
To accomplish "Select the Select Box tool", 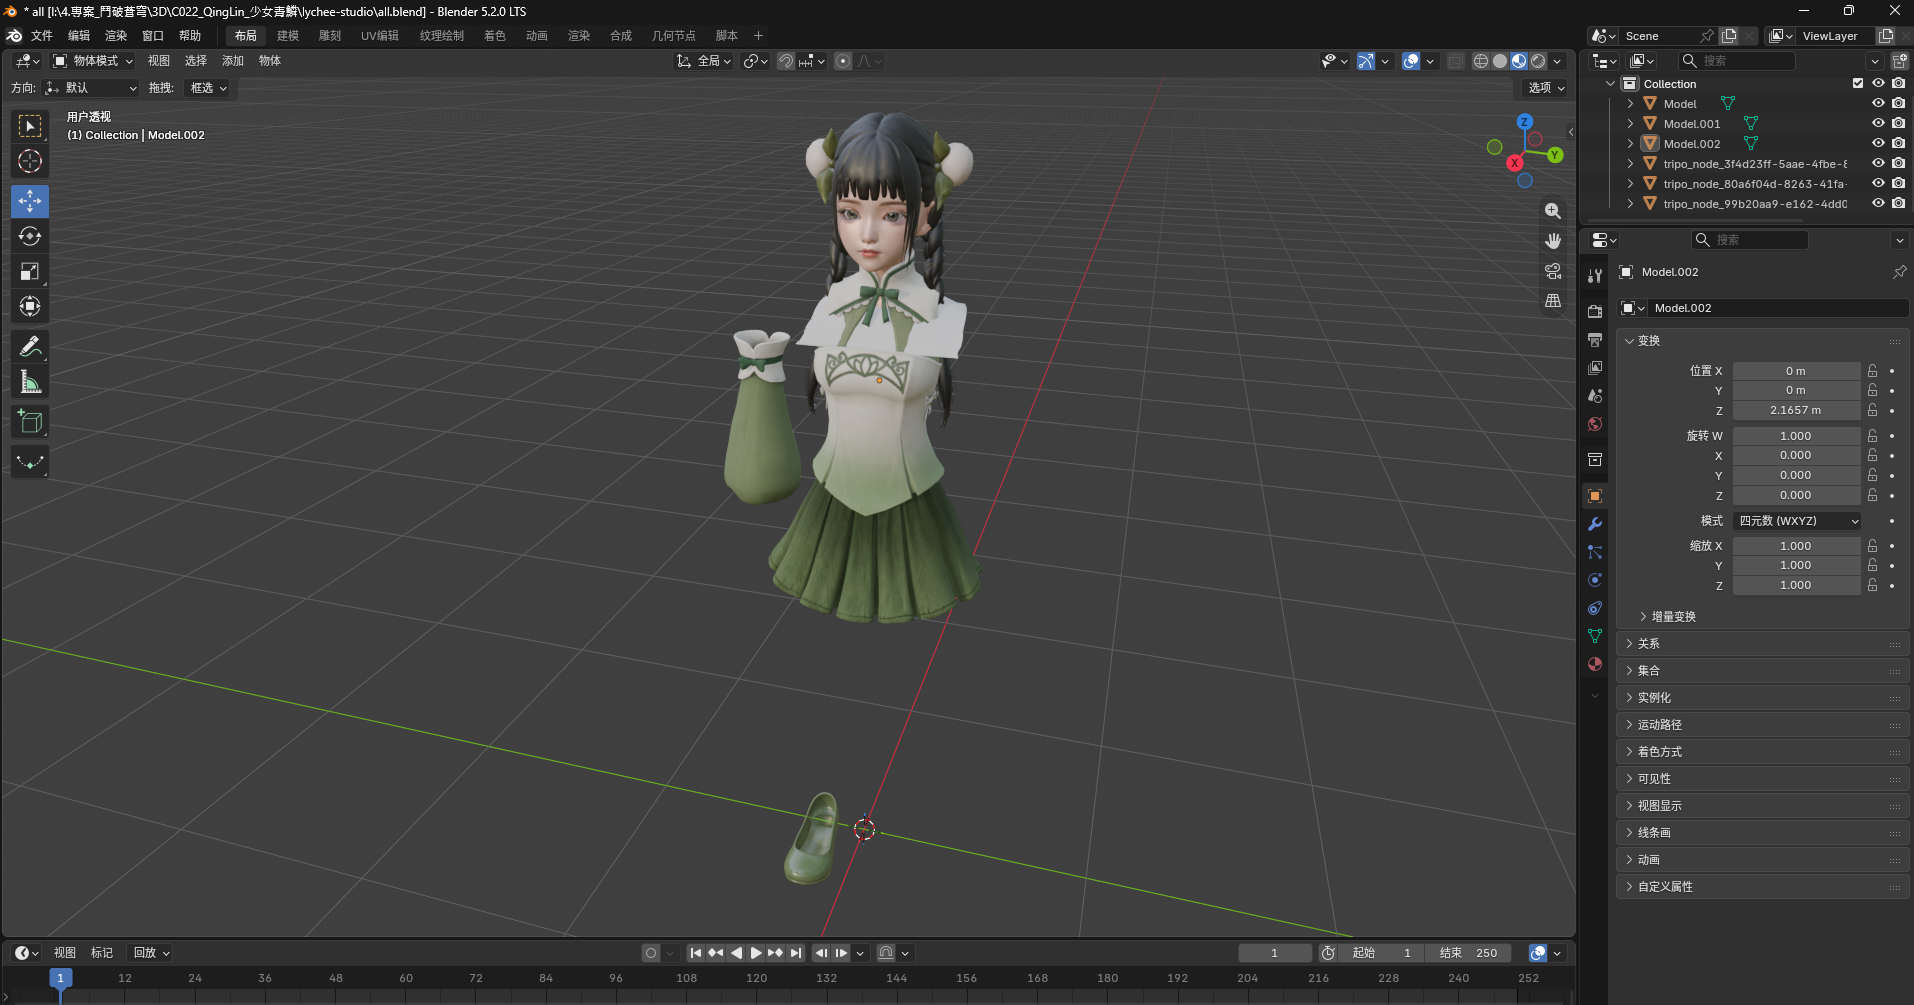I will click(x=30, y=126).
